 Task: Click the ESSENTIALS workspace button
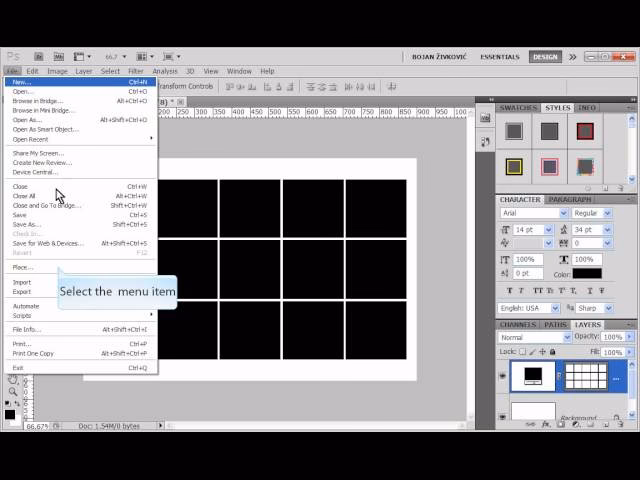[499, 57]
